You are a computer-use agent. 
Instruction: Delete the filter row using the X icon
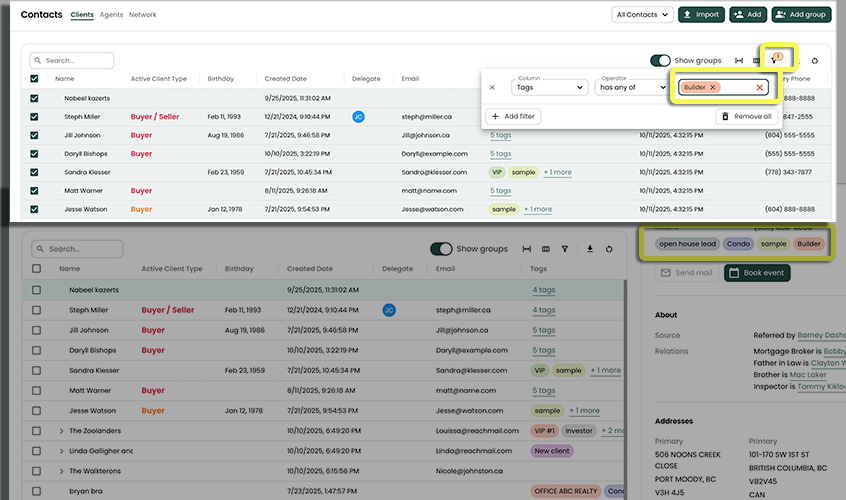[492, 88]
